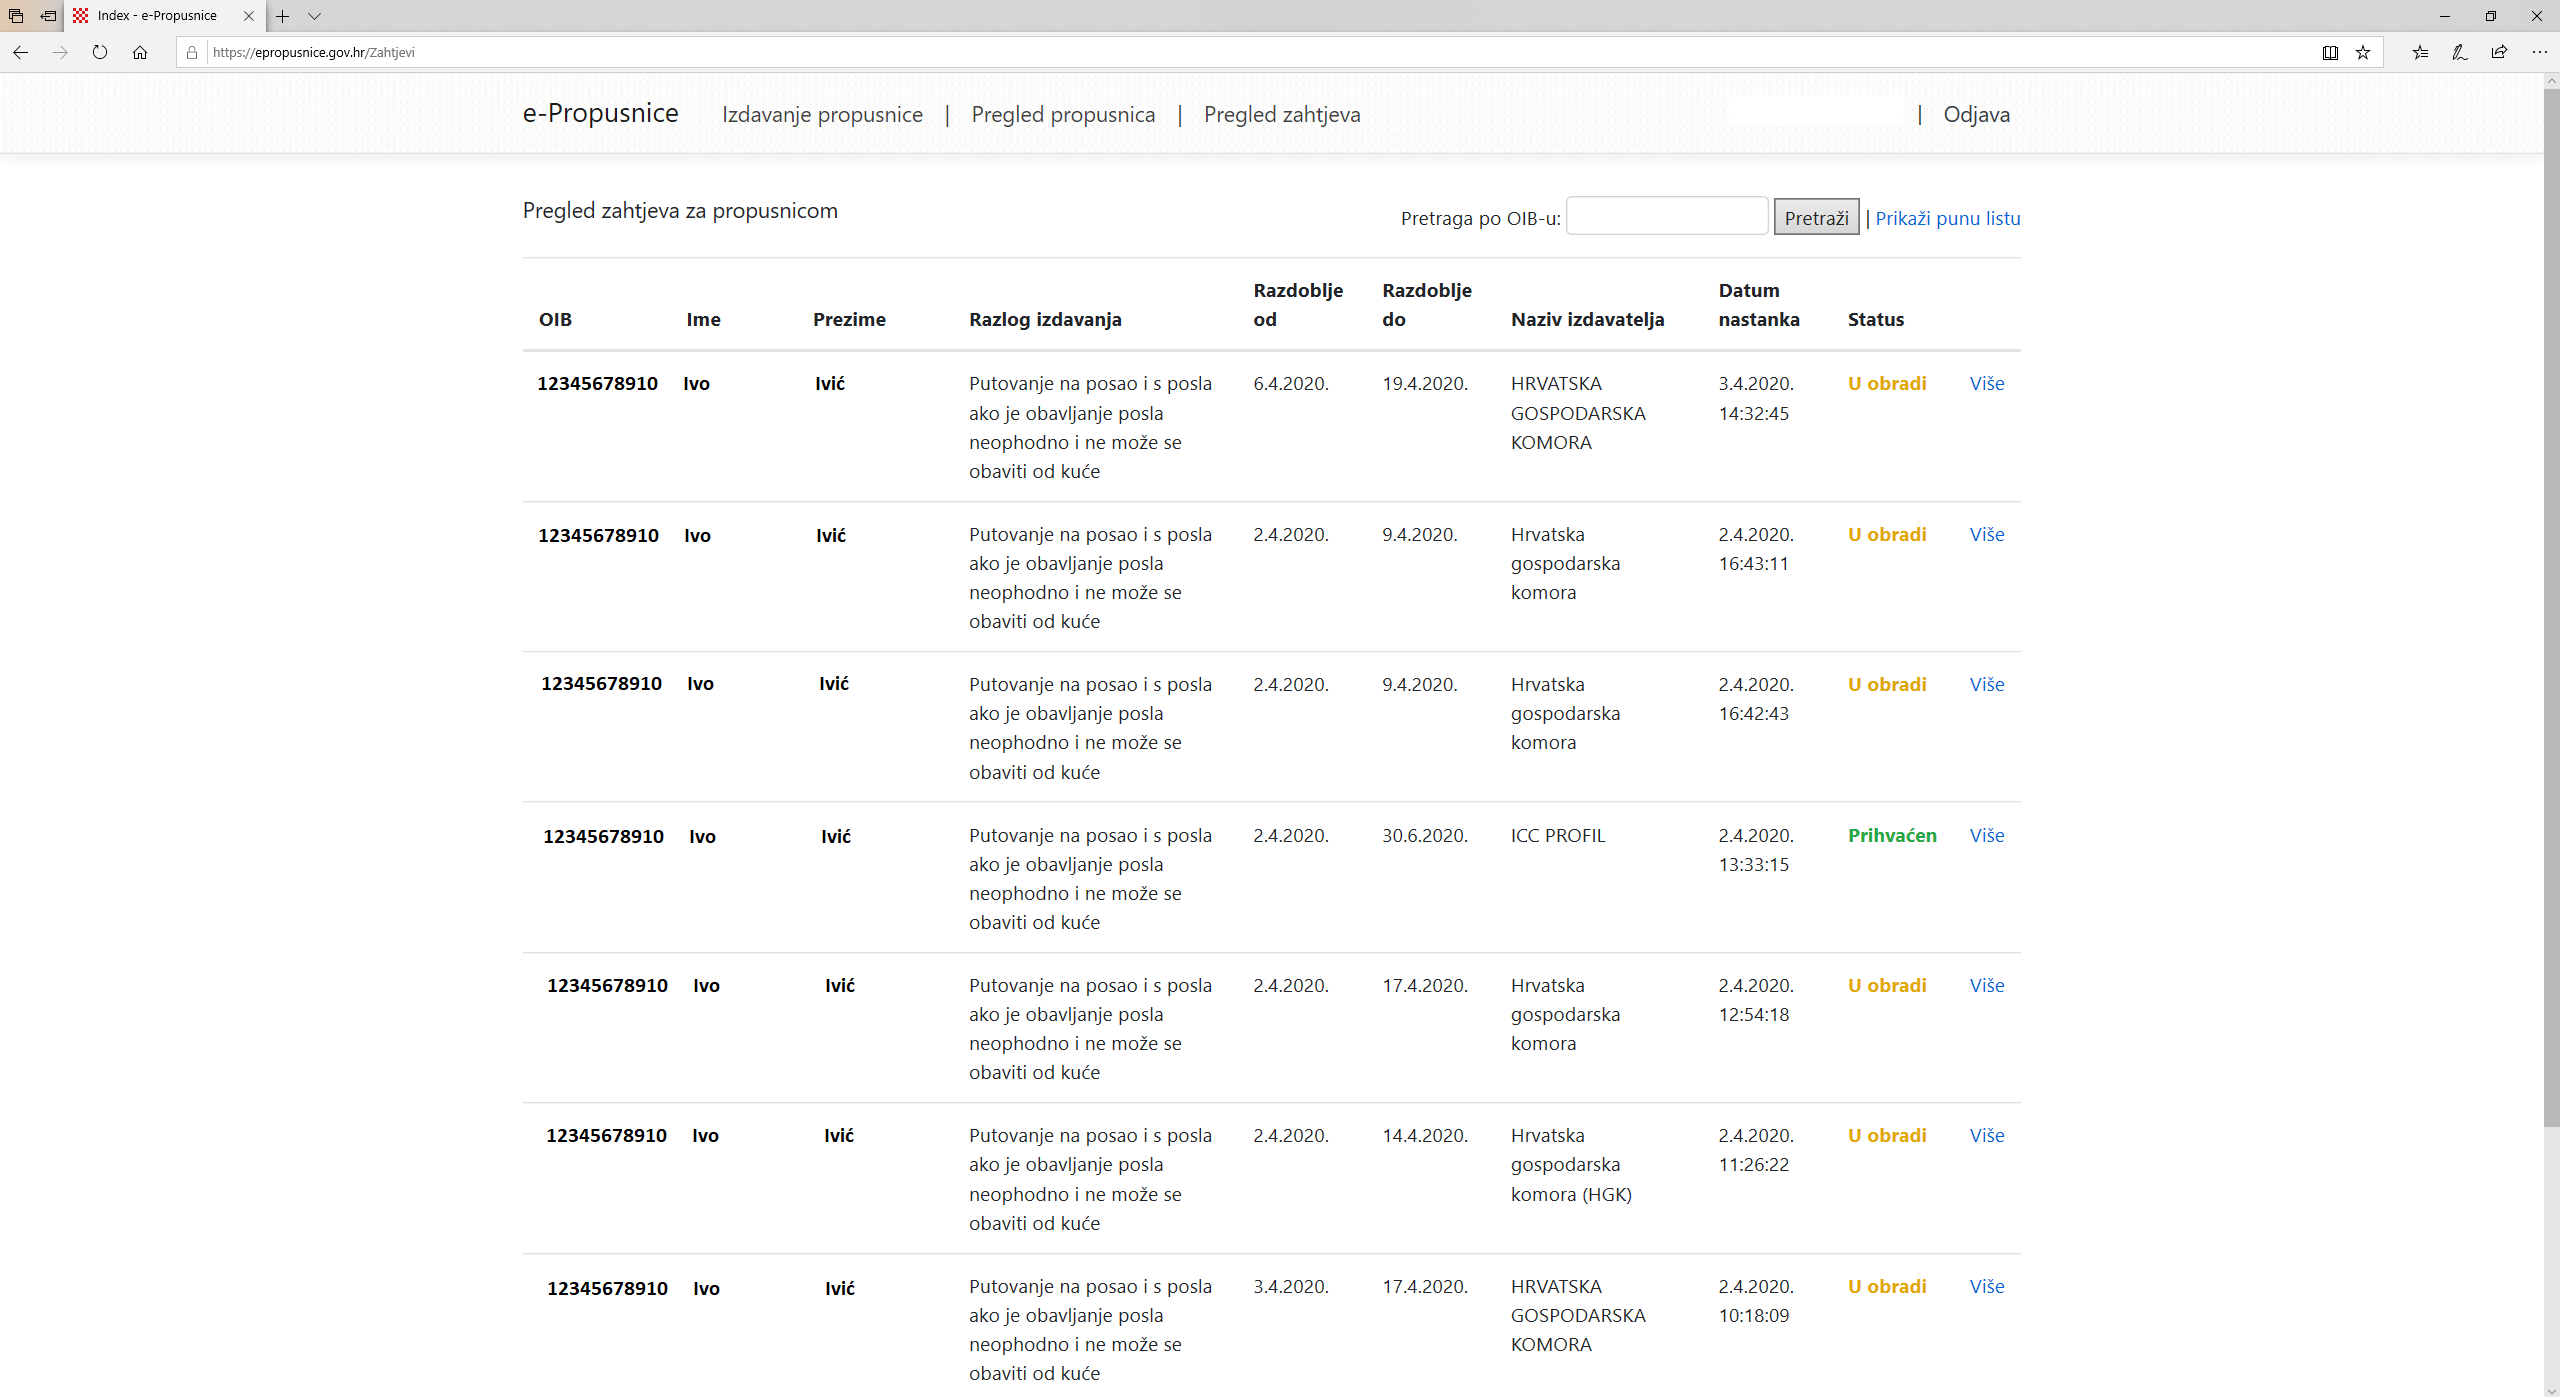Click Prikaži punu listu link
Image resolution: width=2560 pixels, height=1397 pixels.
click(1947, 218)
